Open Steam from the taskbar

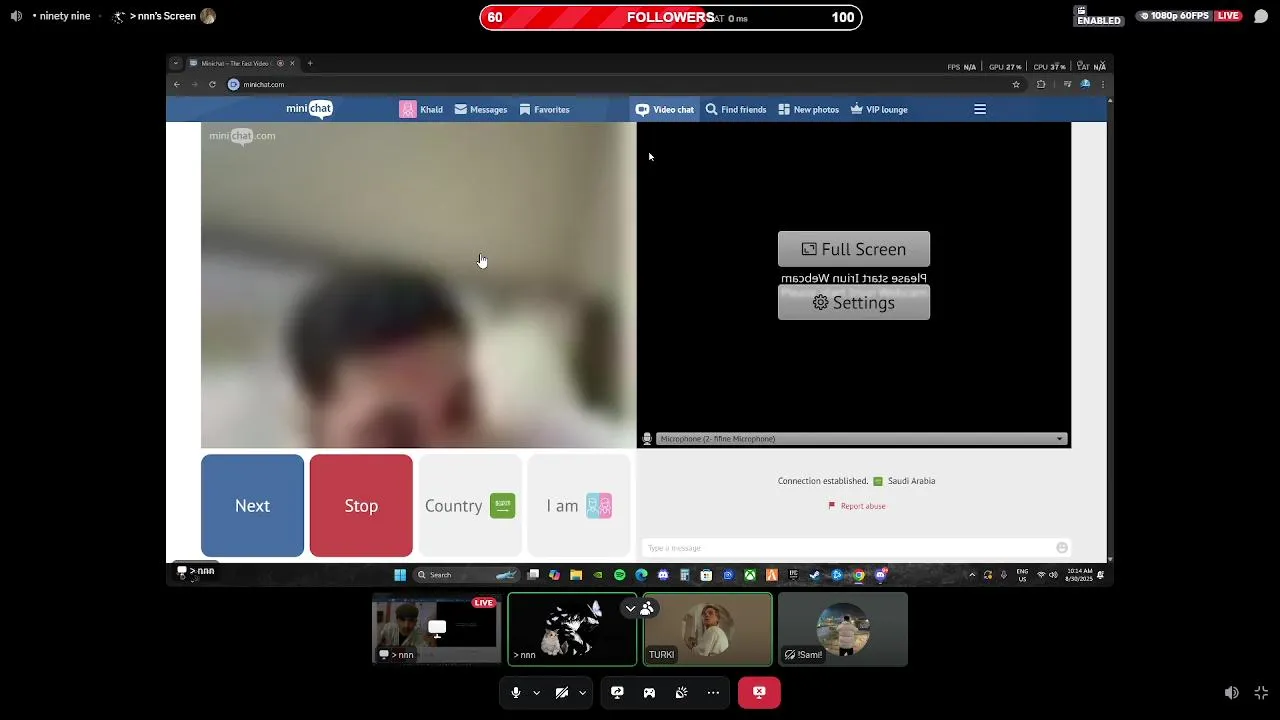point(814,575)
